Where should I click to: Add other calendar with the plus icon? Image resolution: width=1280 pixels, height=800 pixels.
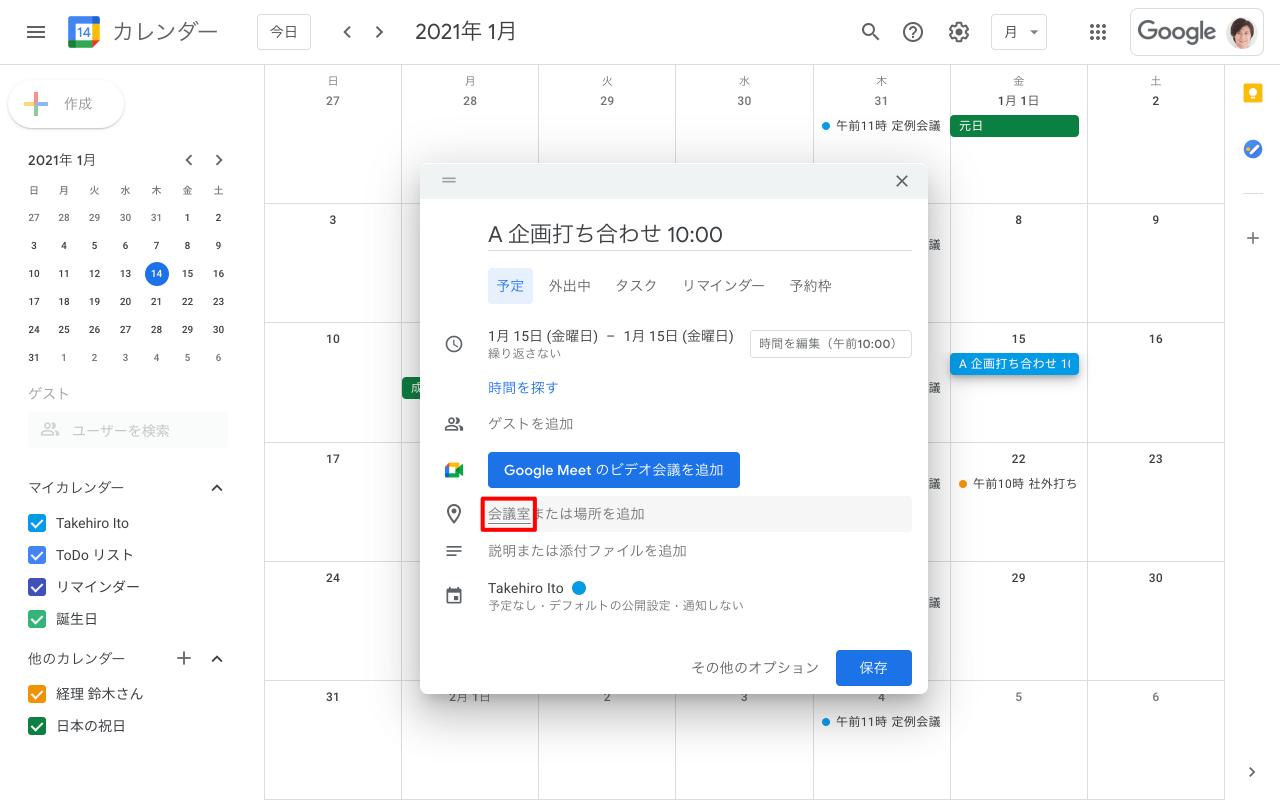click(x=184, y=658)
